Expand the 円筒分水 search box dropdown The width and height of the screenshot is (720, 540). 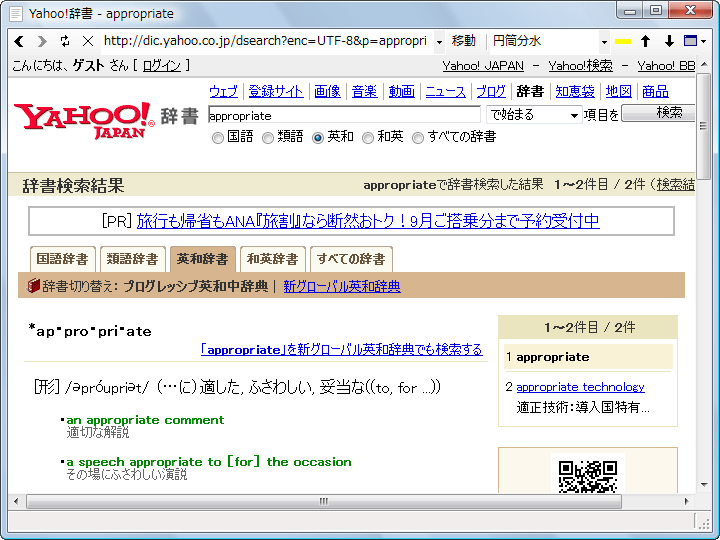tap(604, 41)
